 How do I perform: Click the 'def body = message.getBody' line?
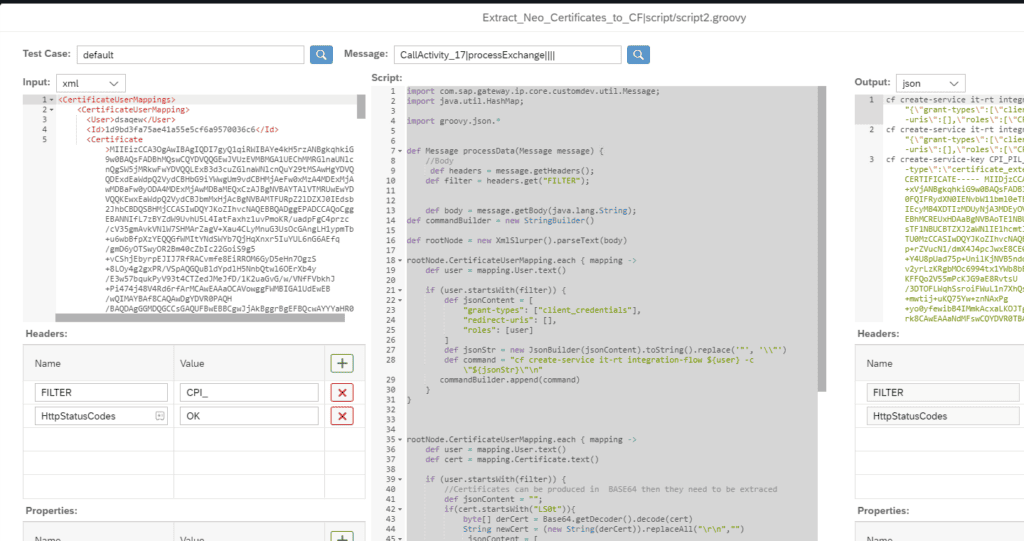pos(530,211)
